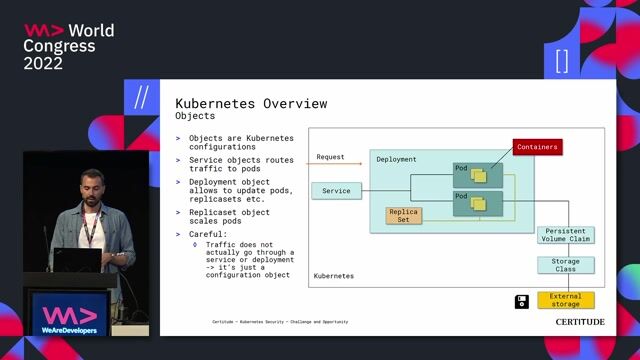Screen dimensions: 640x360
Task: Click the square brackets icon in blue tile
Action: pos(562,61)
